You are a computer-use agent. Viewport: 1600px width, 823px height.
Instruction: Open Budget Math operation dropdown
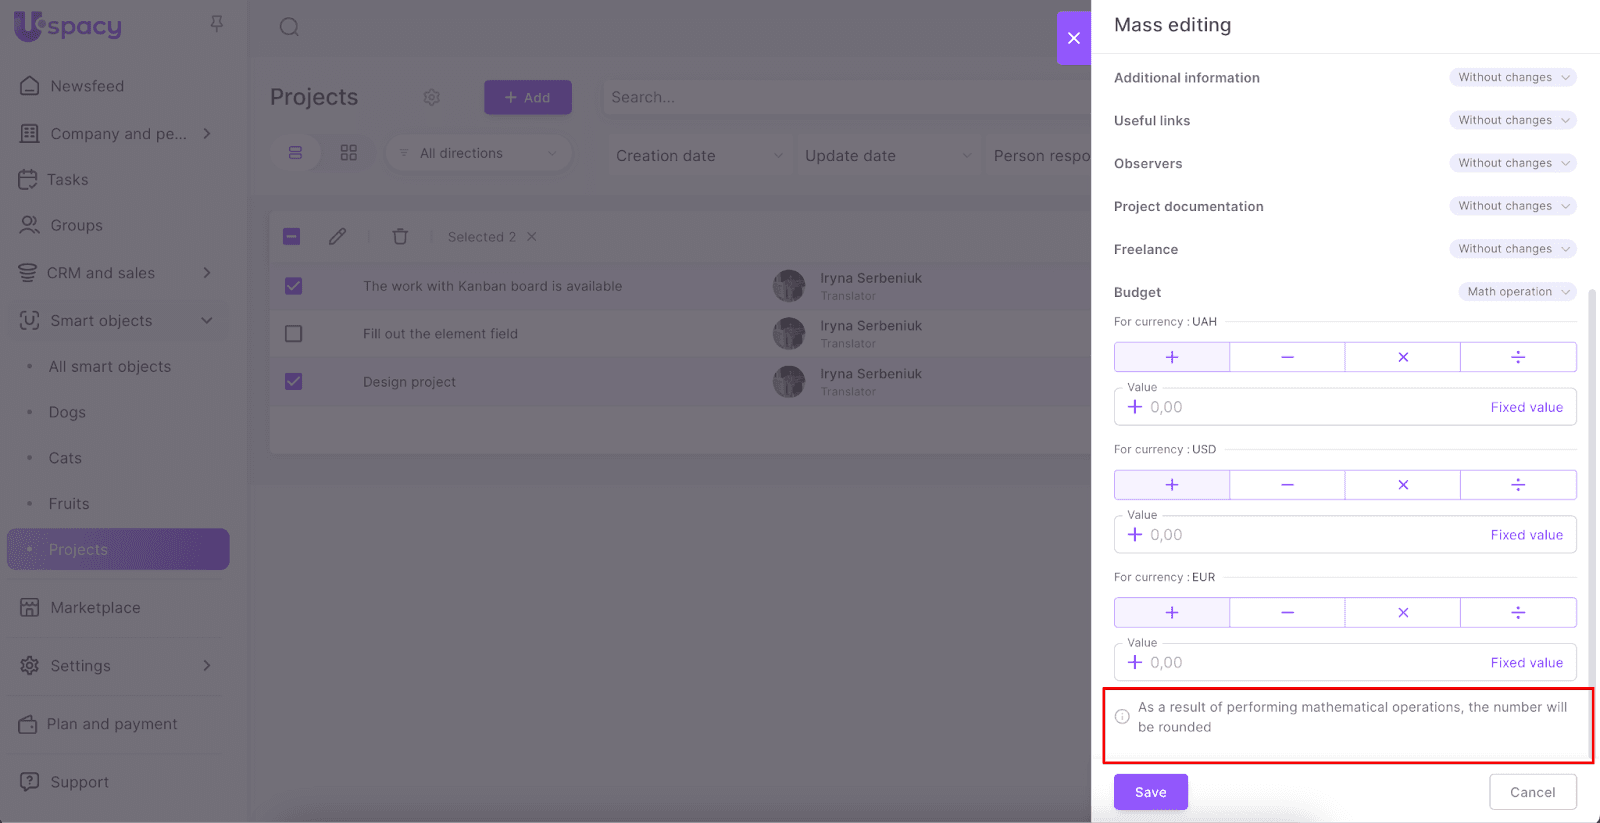coord(1516,292)
